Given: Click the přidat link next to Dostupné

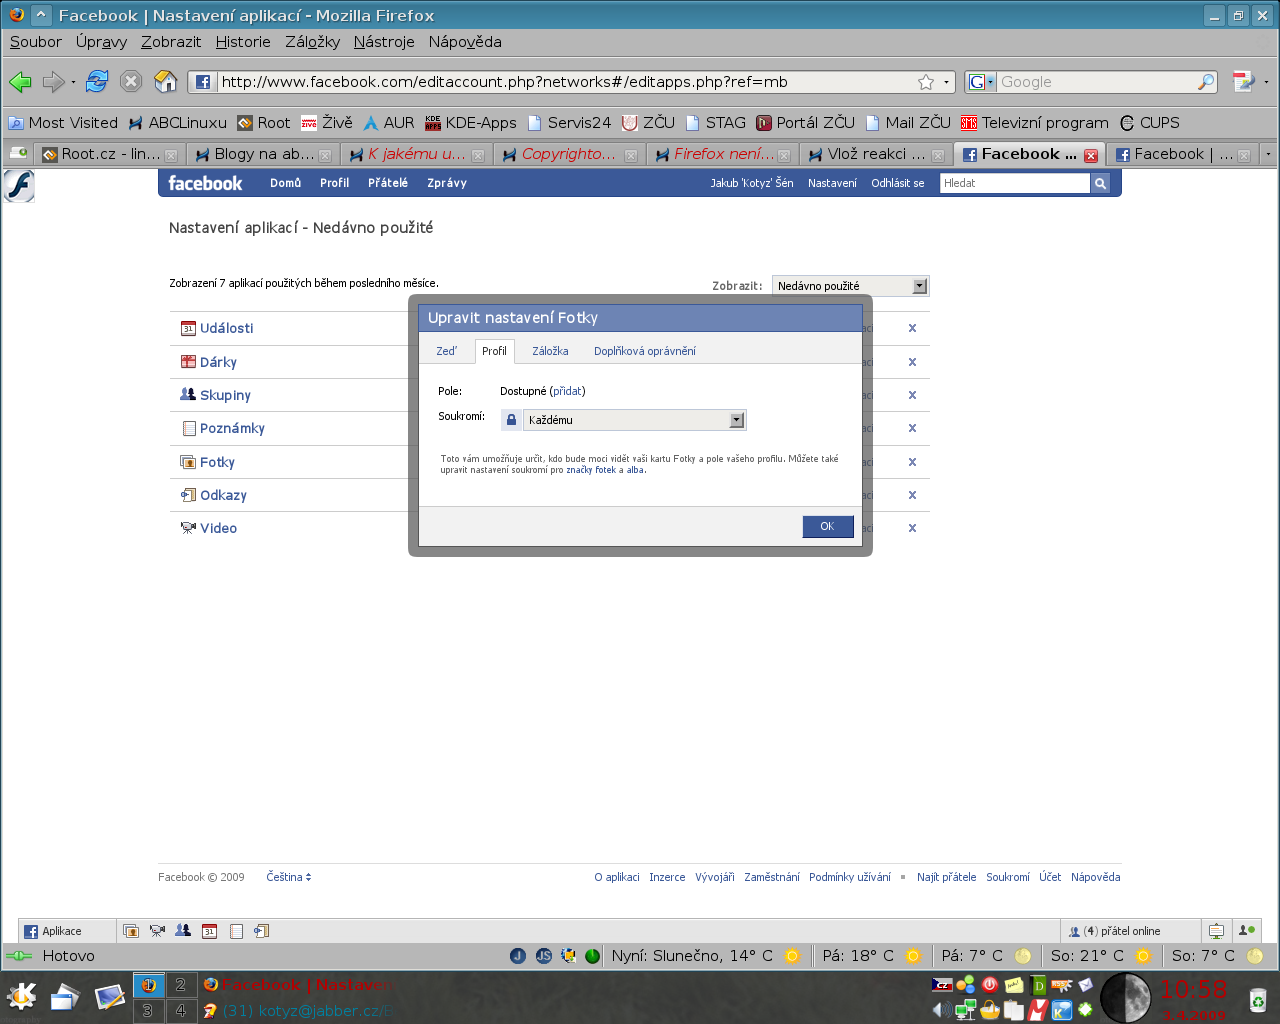Looking at the screenshot, I should coord(567,391).
